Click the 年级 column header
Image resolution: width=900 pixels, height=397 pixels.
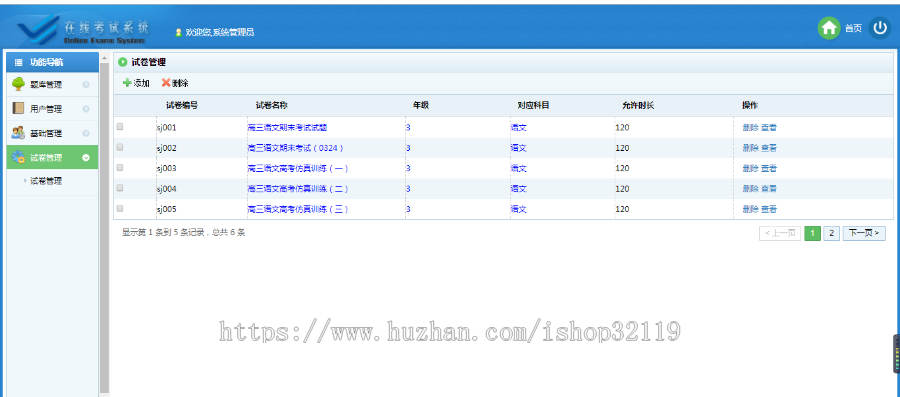[x=421, y=106]
